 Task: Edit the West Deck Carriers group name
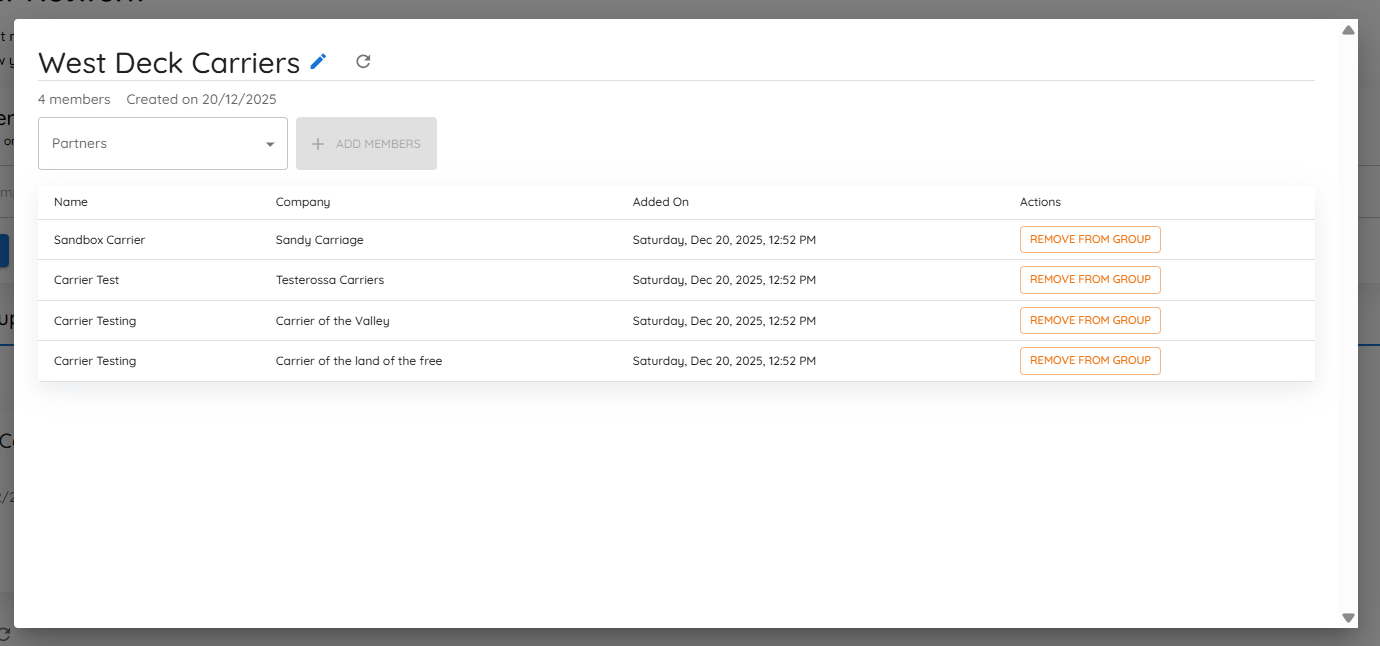click(x=318, y=62)
